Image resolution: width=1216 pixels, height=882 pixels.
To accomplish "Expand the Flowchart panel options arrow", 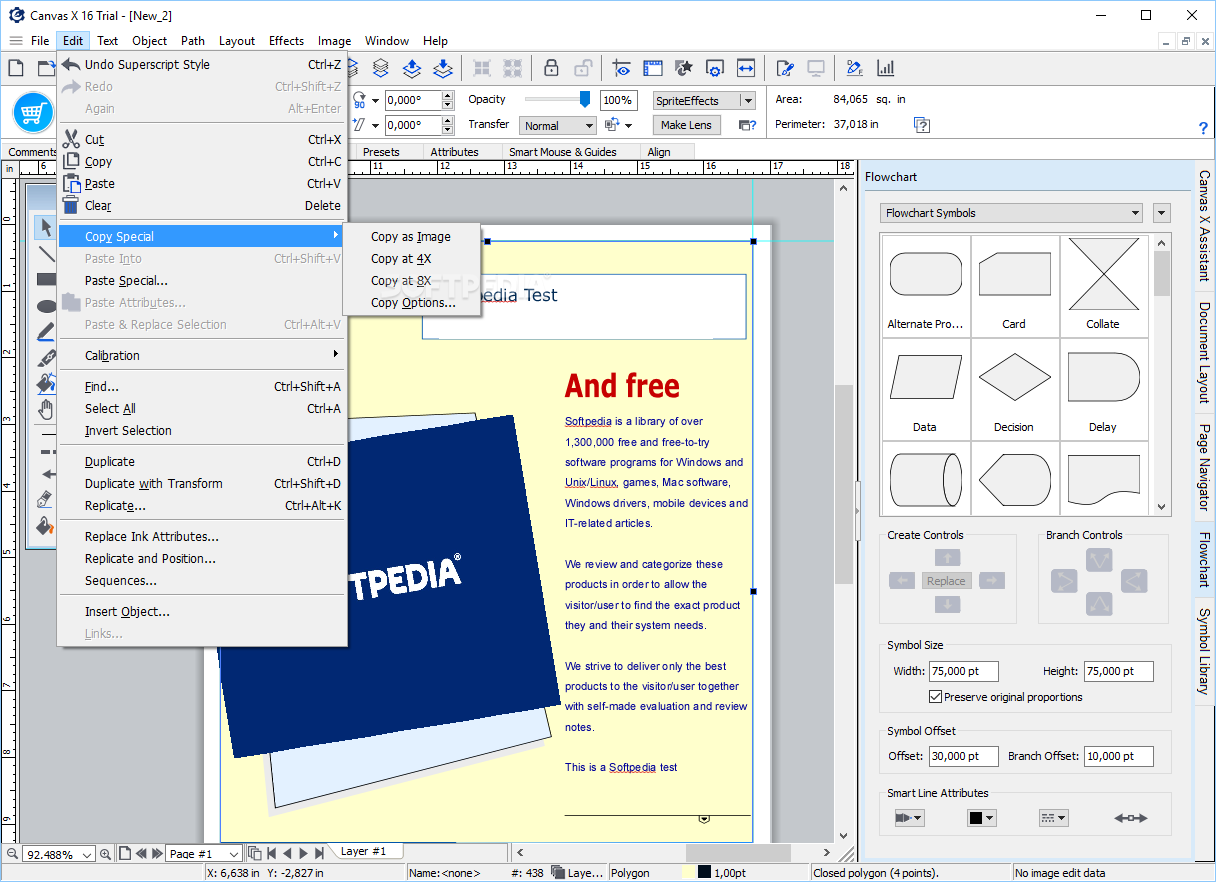I will point(1161,213).
